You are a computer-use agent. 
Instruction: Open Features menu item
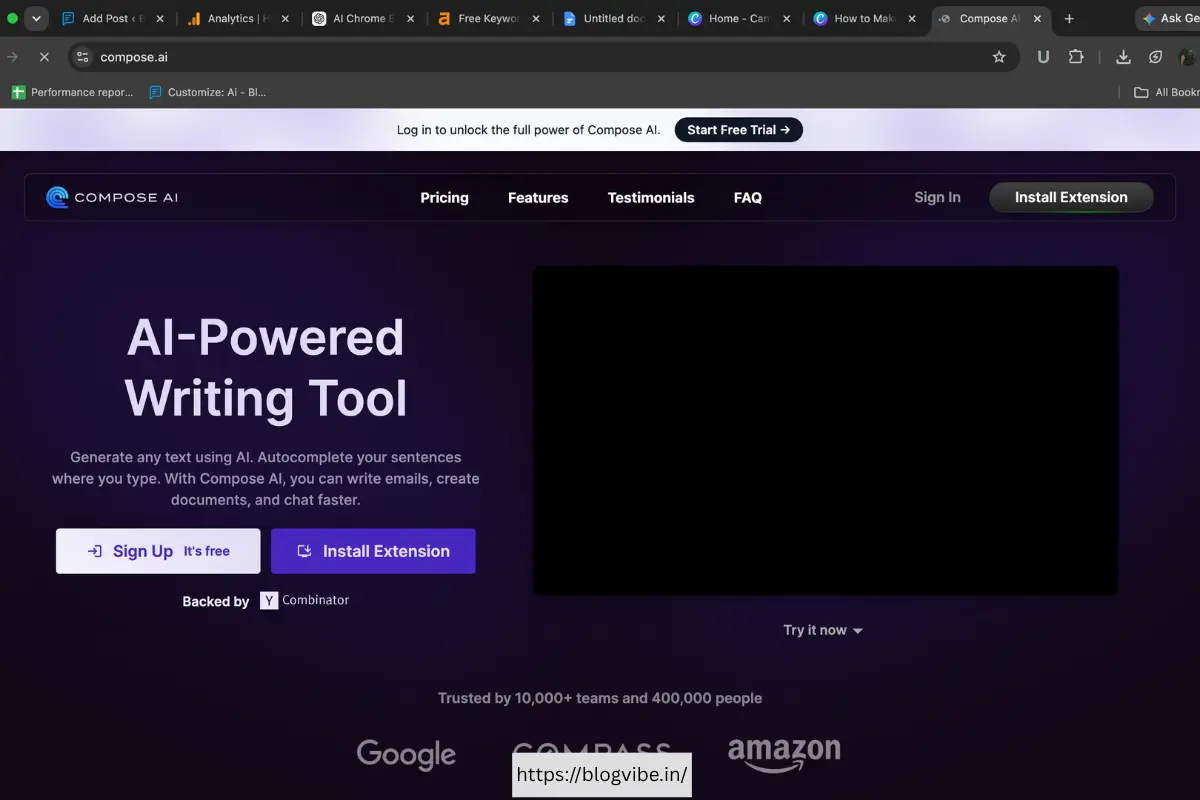click(538, 198)
